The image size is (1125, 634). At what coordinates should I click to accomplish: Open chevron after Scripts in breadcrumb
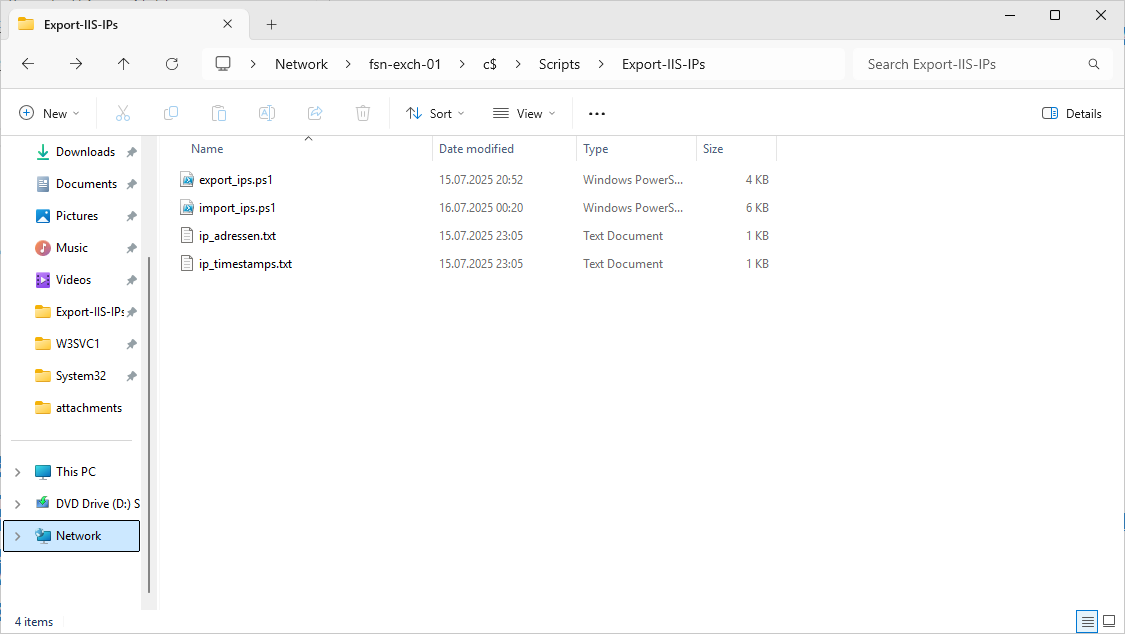(601, 64)
